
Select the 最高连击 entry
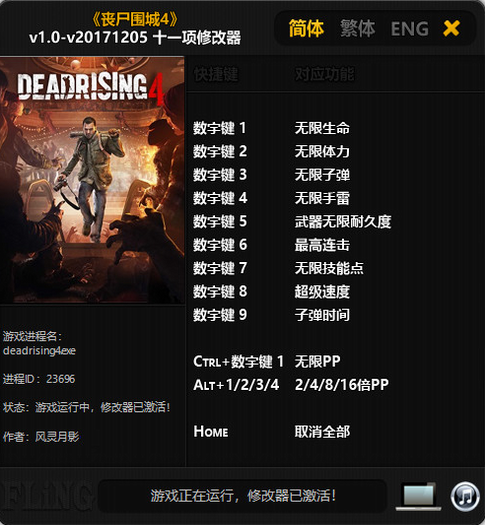[x=322, y=245]
